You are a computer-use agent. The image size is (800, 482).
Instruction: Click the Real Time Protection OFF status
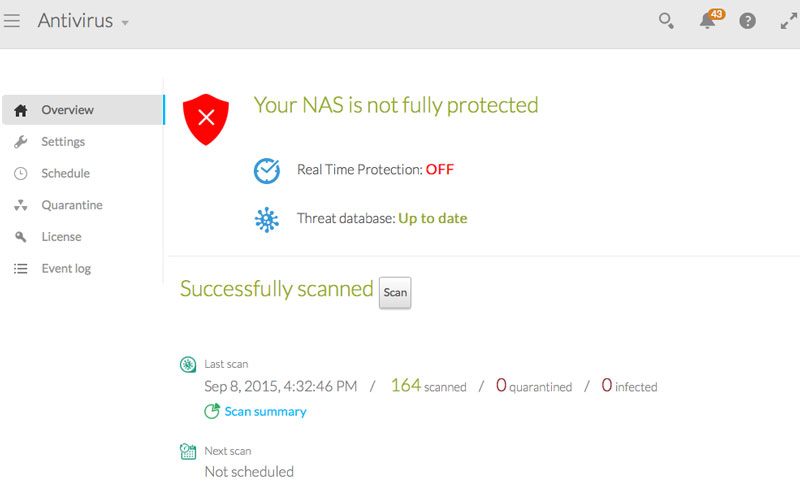(x=440, y=169)
